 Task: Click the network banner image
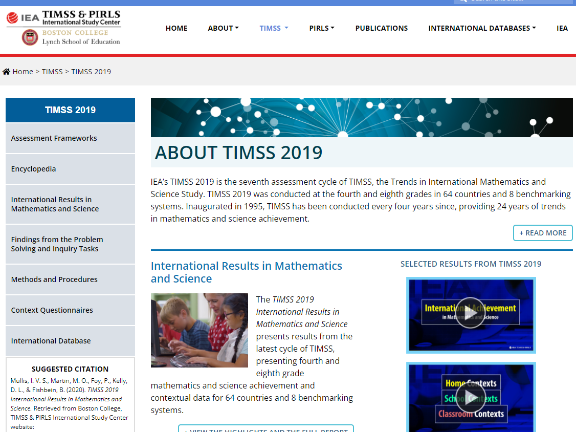(361, 118)
